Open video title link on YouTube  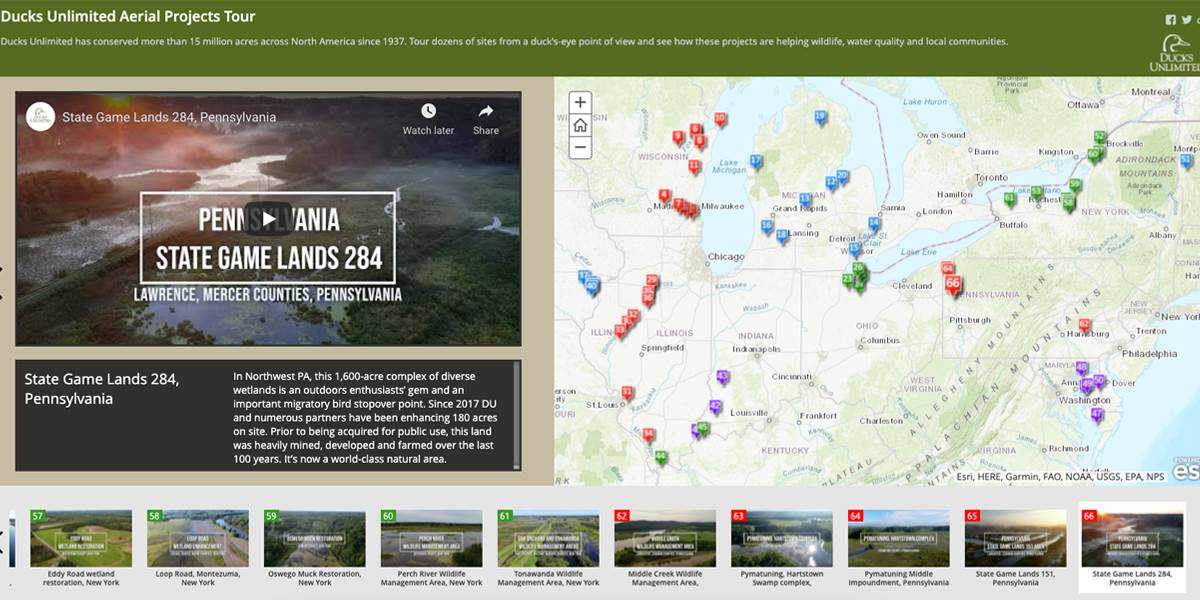tap(169, 117)
